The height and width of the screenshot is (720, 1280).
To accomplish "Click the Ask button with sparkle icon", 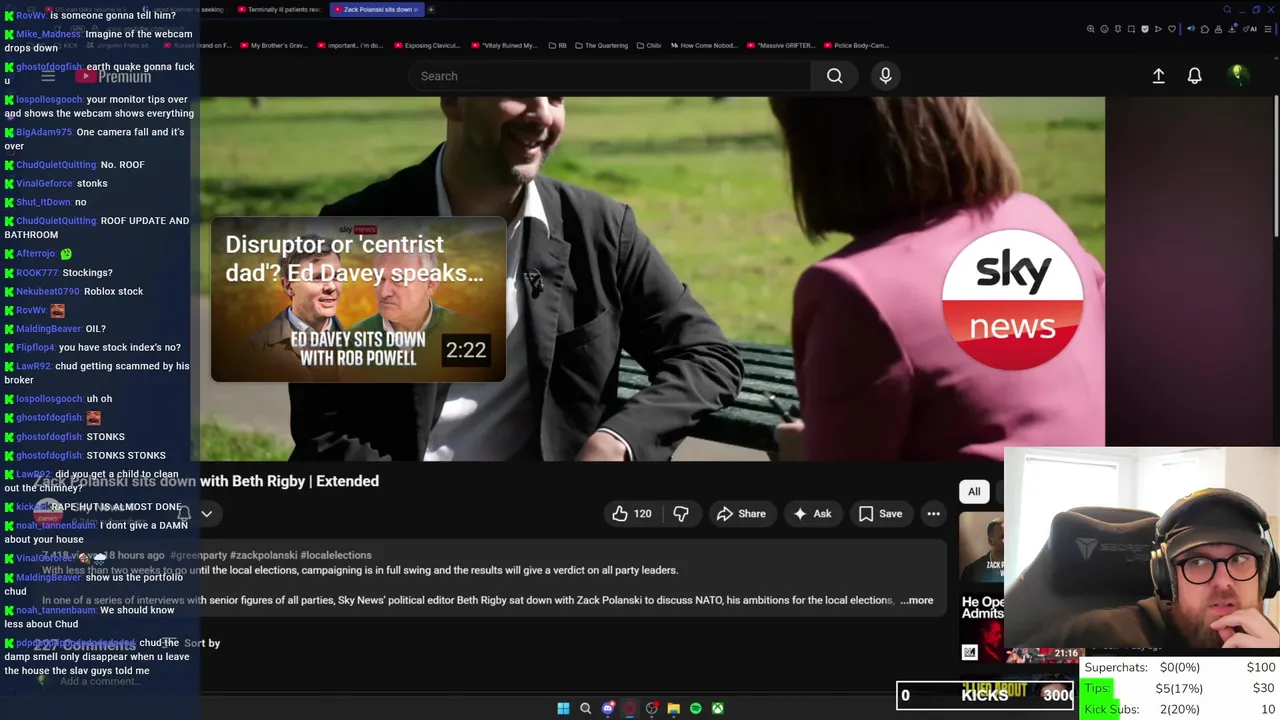I will click(x=812, y=514).
